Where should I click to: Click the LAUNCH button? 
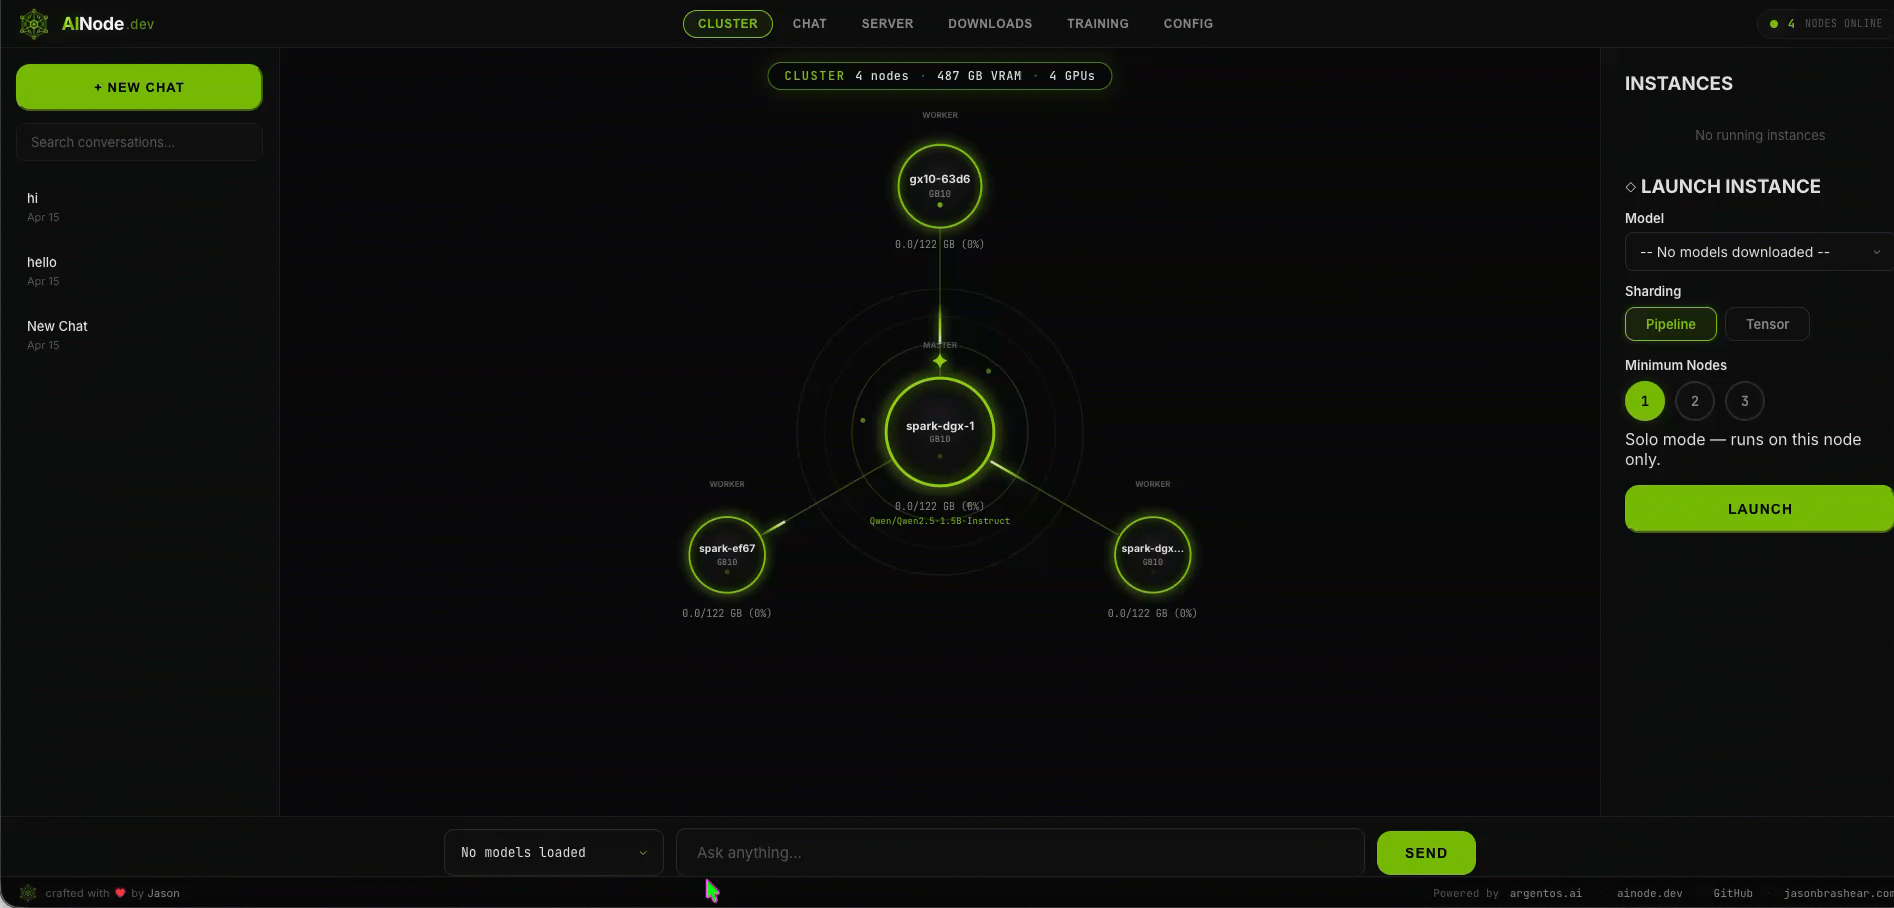coord(1759,509)
